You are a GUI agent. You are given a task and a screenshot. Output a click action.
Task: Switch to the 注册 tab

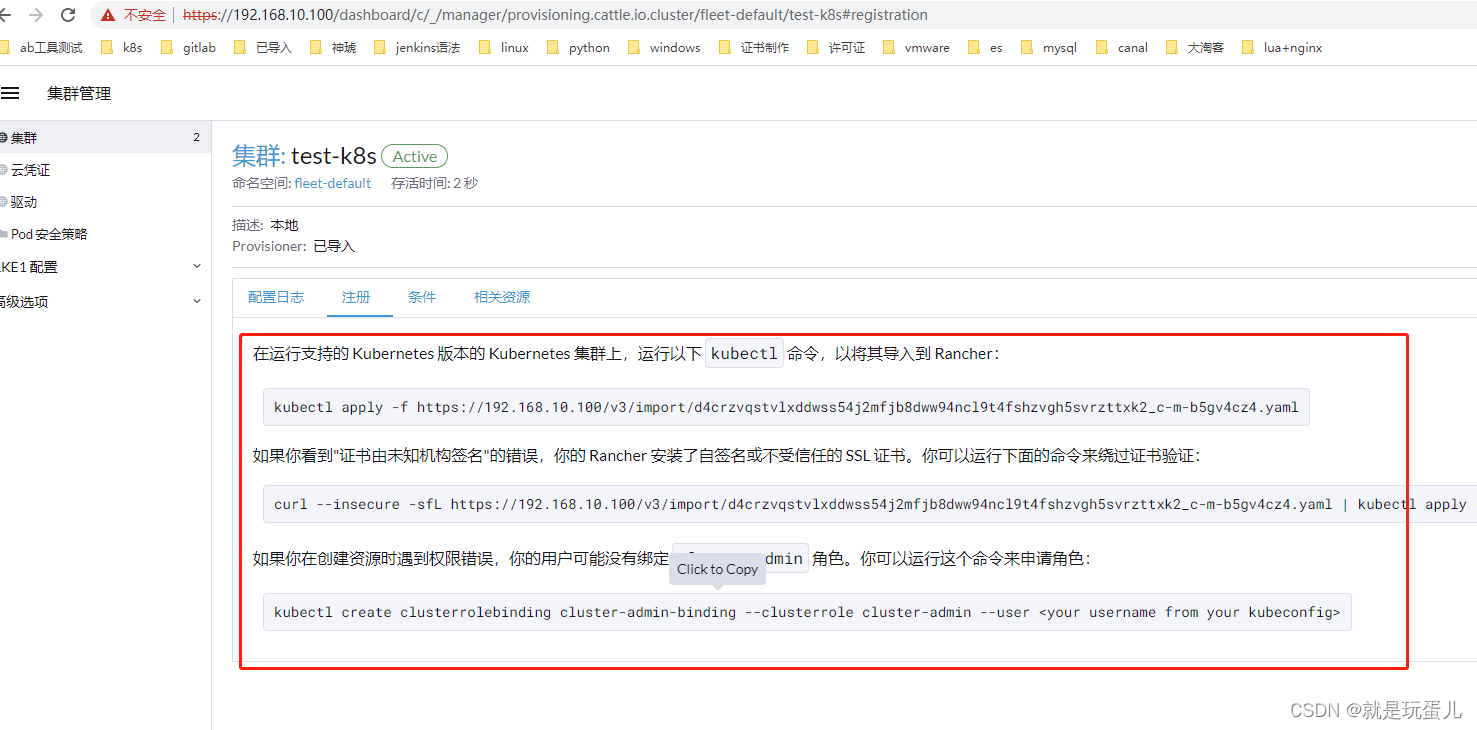(356, 297)
